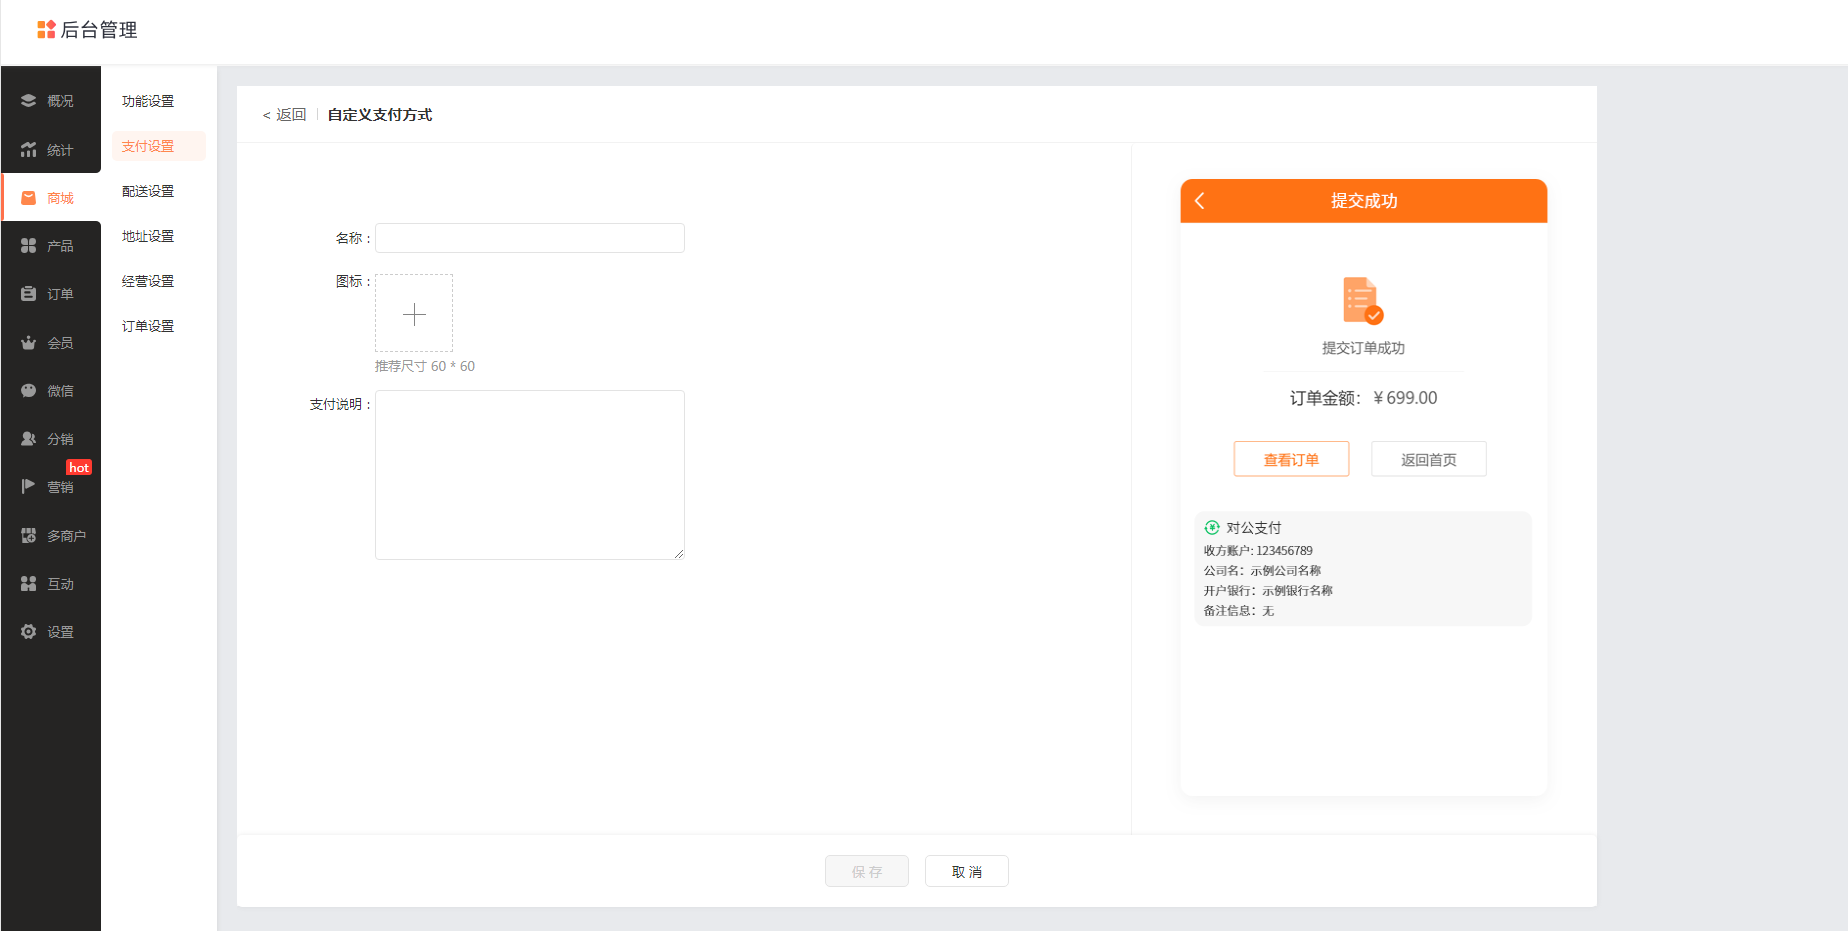This screenshot has width=1848, height=931.
Task: Click the icon upload plus box
Action: point(414,314)
